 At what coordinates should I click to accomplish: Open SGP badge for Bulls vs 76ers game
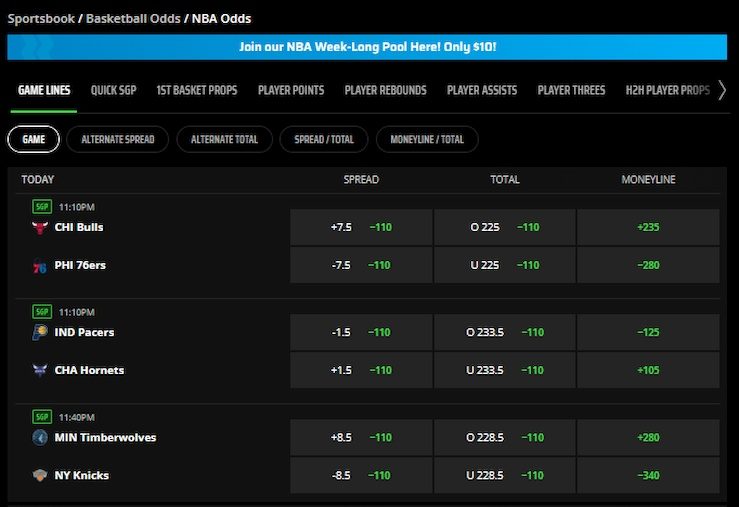[42, 207]
